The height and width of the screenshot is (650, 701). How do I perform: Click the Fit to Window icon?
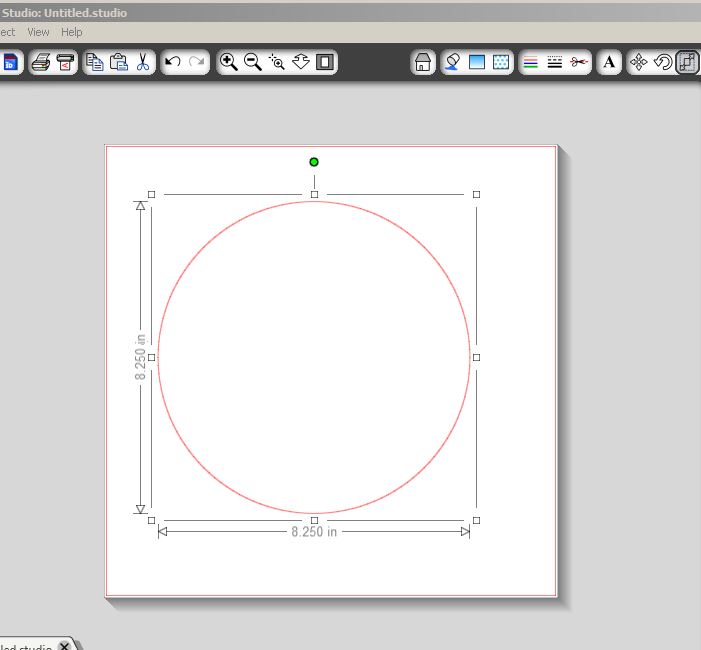click(325, 62)
